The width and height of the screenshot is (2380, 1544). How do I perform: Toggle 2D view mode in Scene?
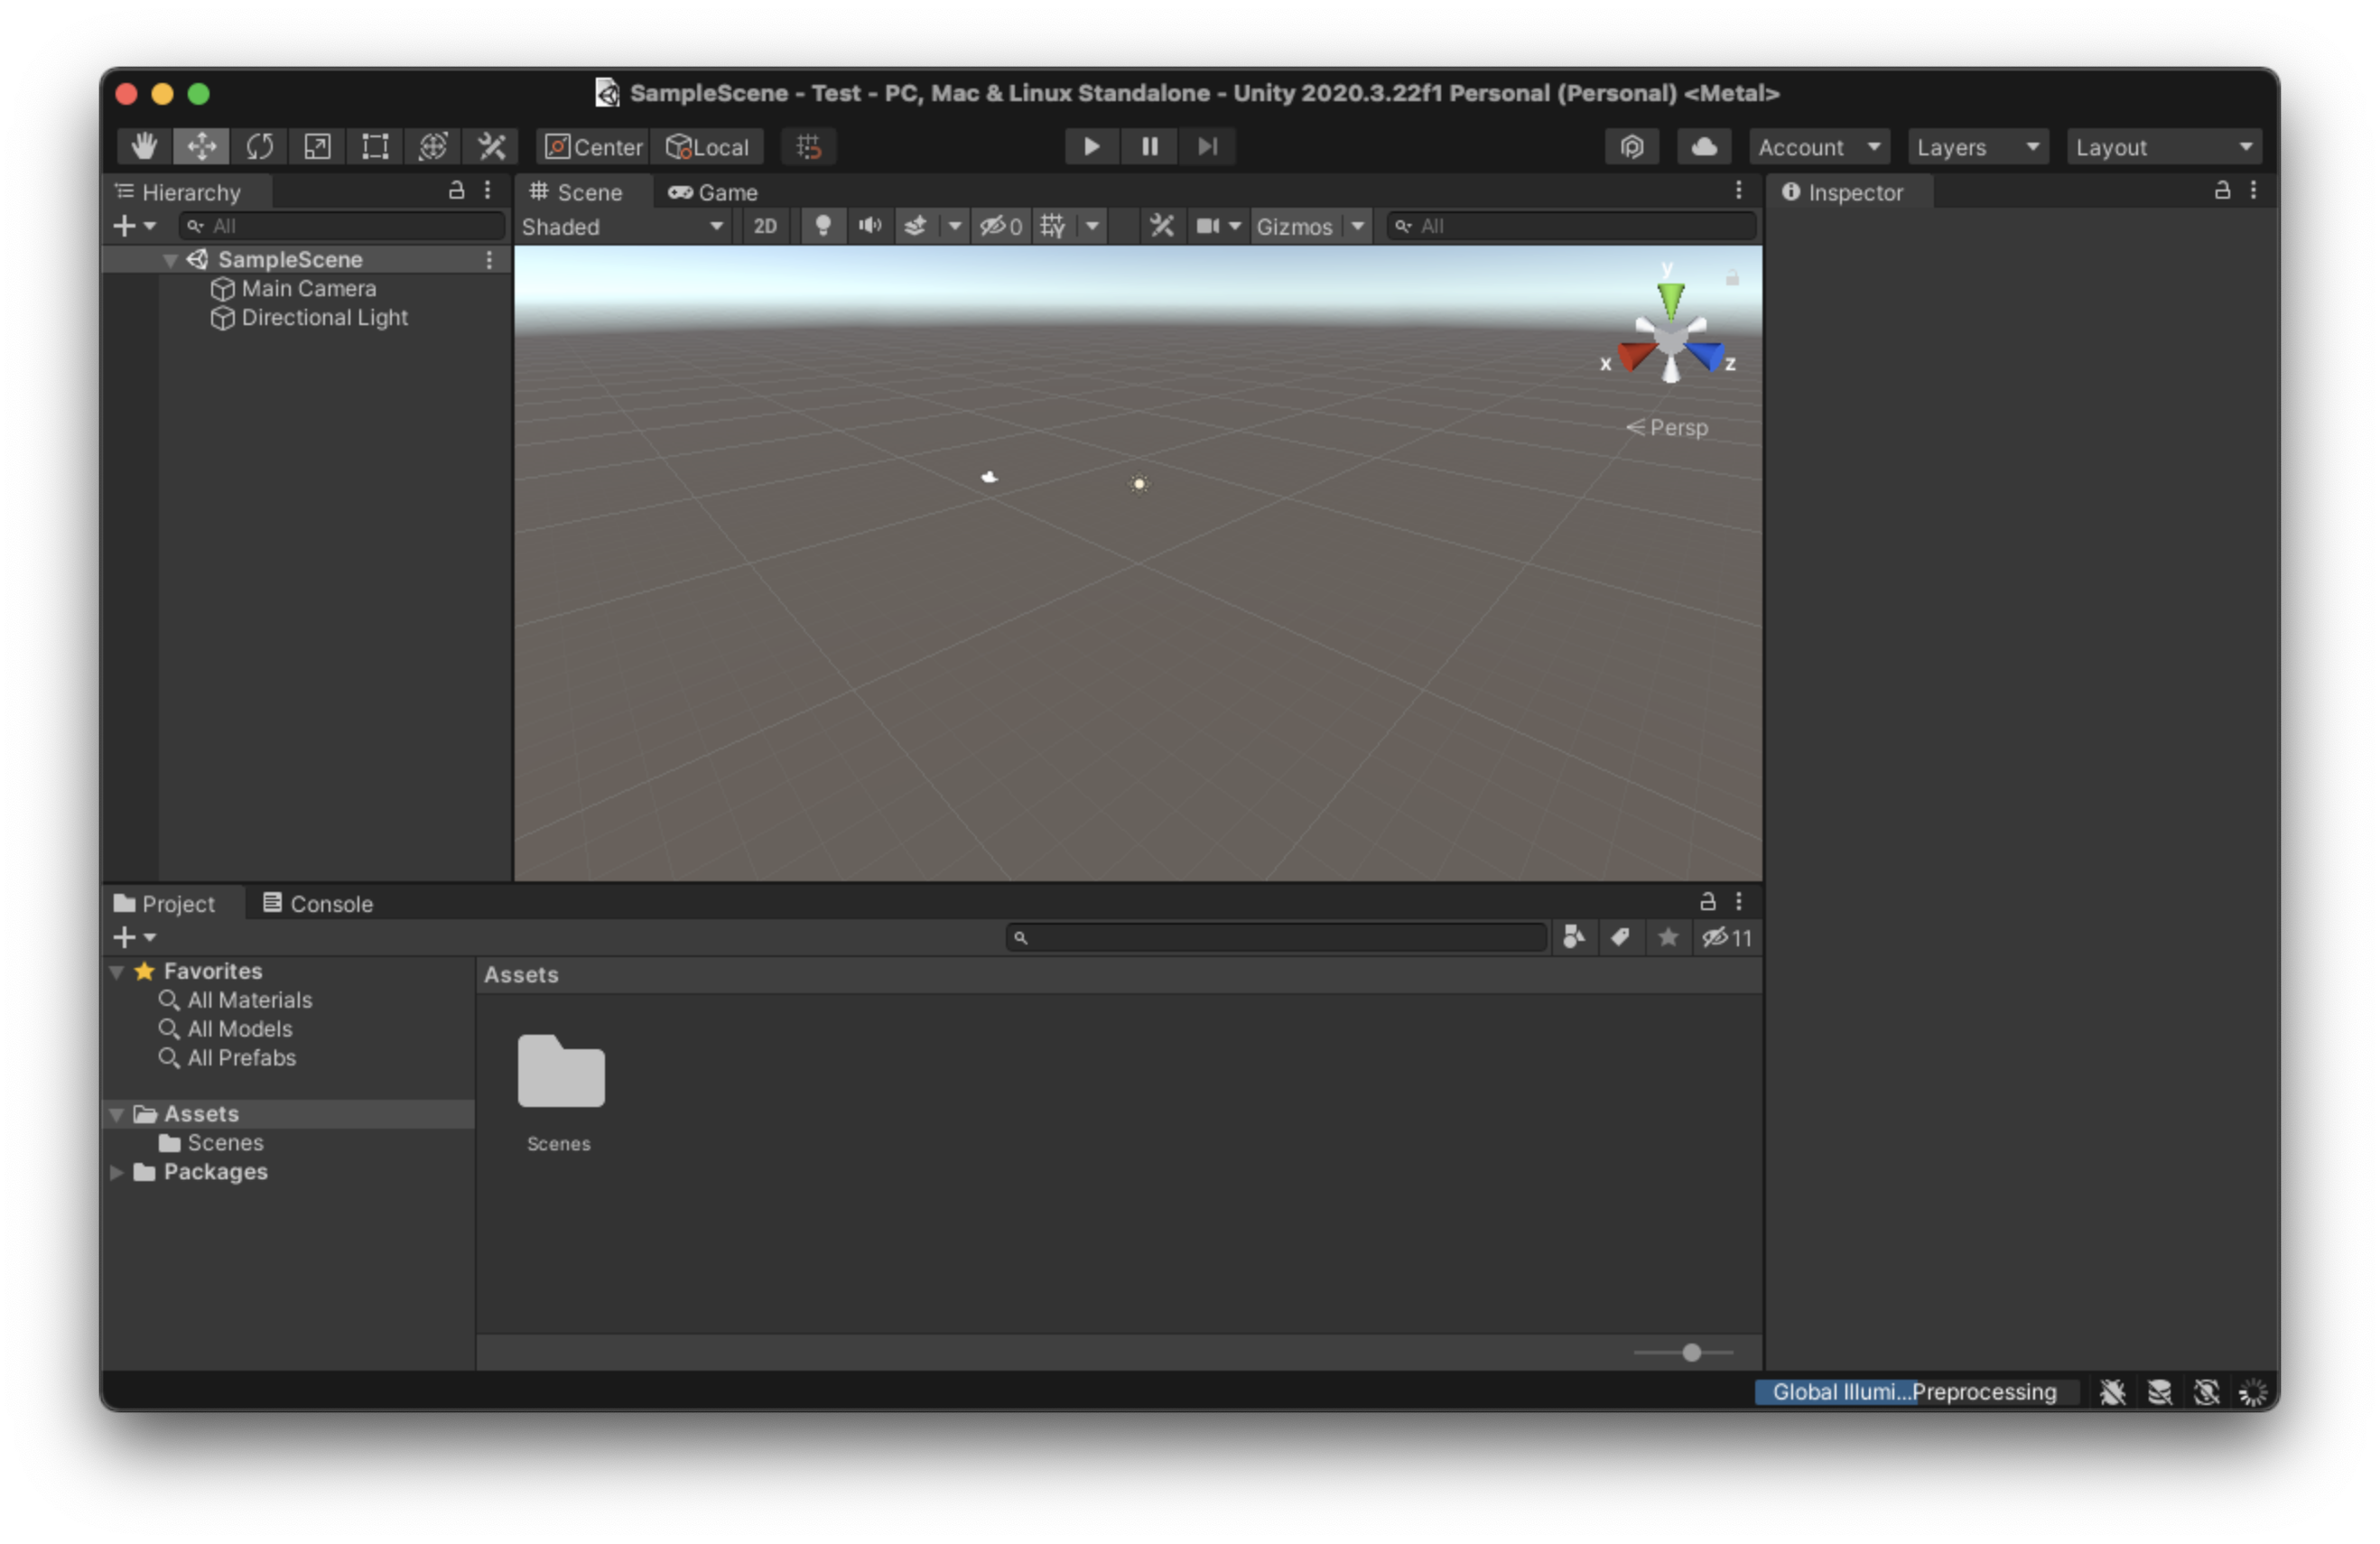click(x=765, y=227)
